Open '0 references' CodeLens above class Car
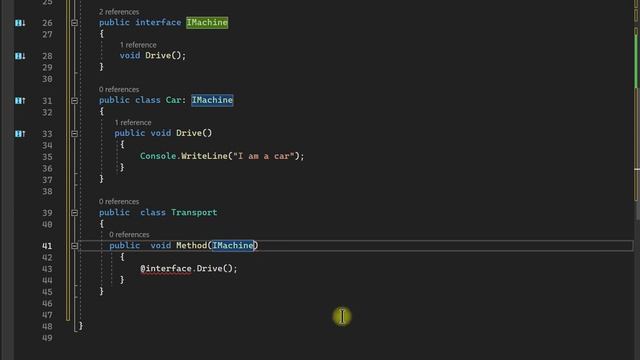Image resolution: width=640 pixels, height=360 pixels. (x=119, y=89)
